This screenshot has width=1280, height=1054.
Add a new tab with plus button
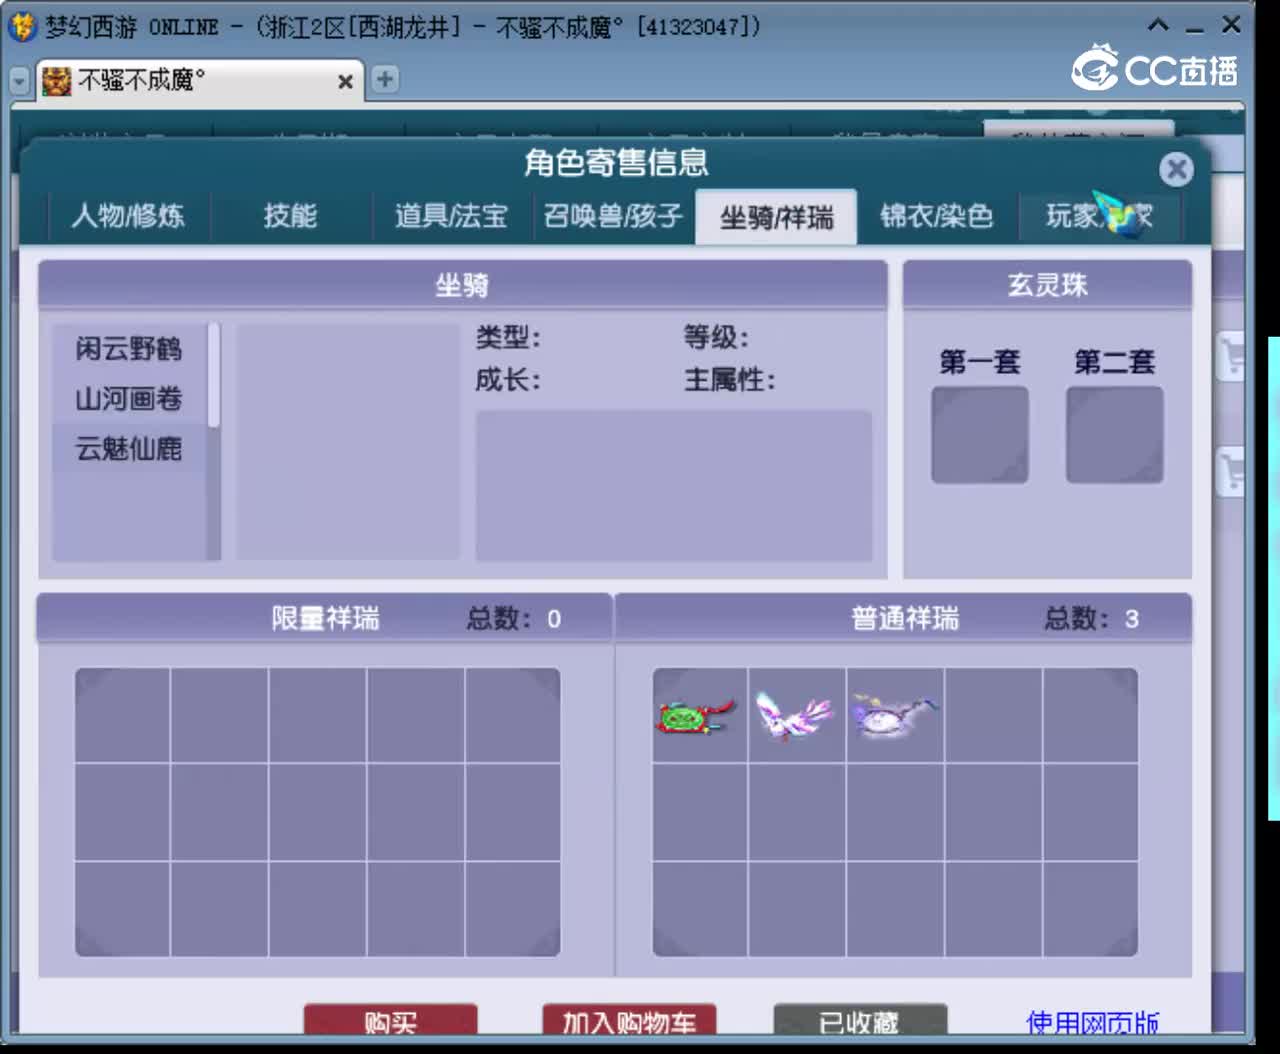(384, 79)
